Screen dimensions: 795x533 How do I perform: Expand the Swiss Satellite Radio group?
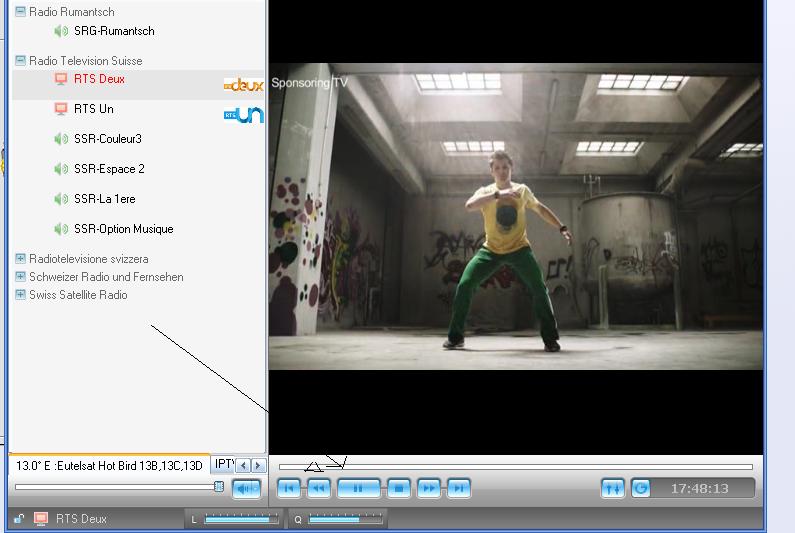[x=20, y=295]
